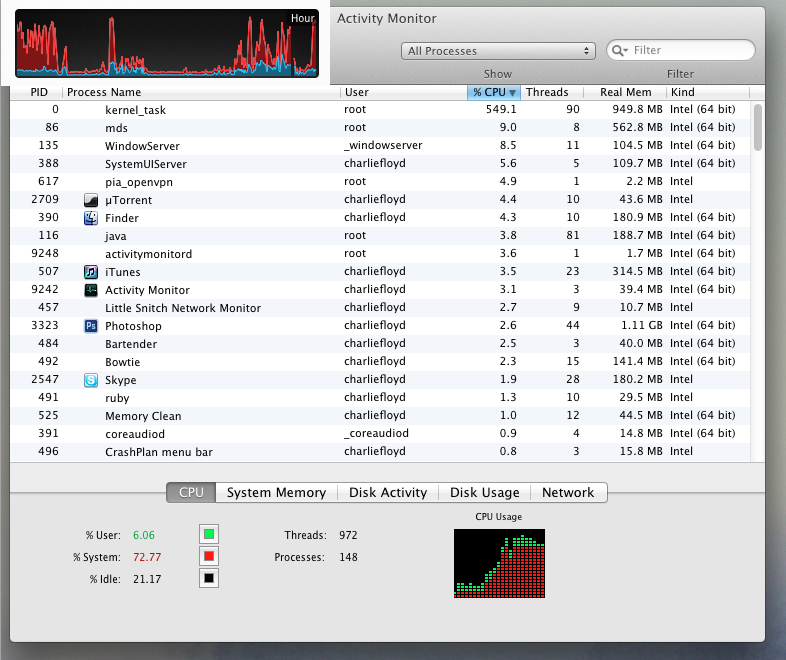Click the Activity Monitor app icon in list
This screenshot has width=786, height=660.
(x=91, y=290)
